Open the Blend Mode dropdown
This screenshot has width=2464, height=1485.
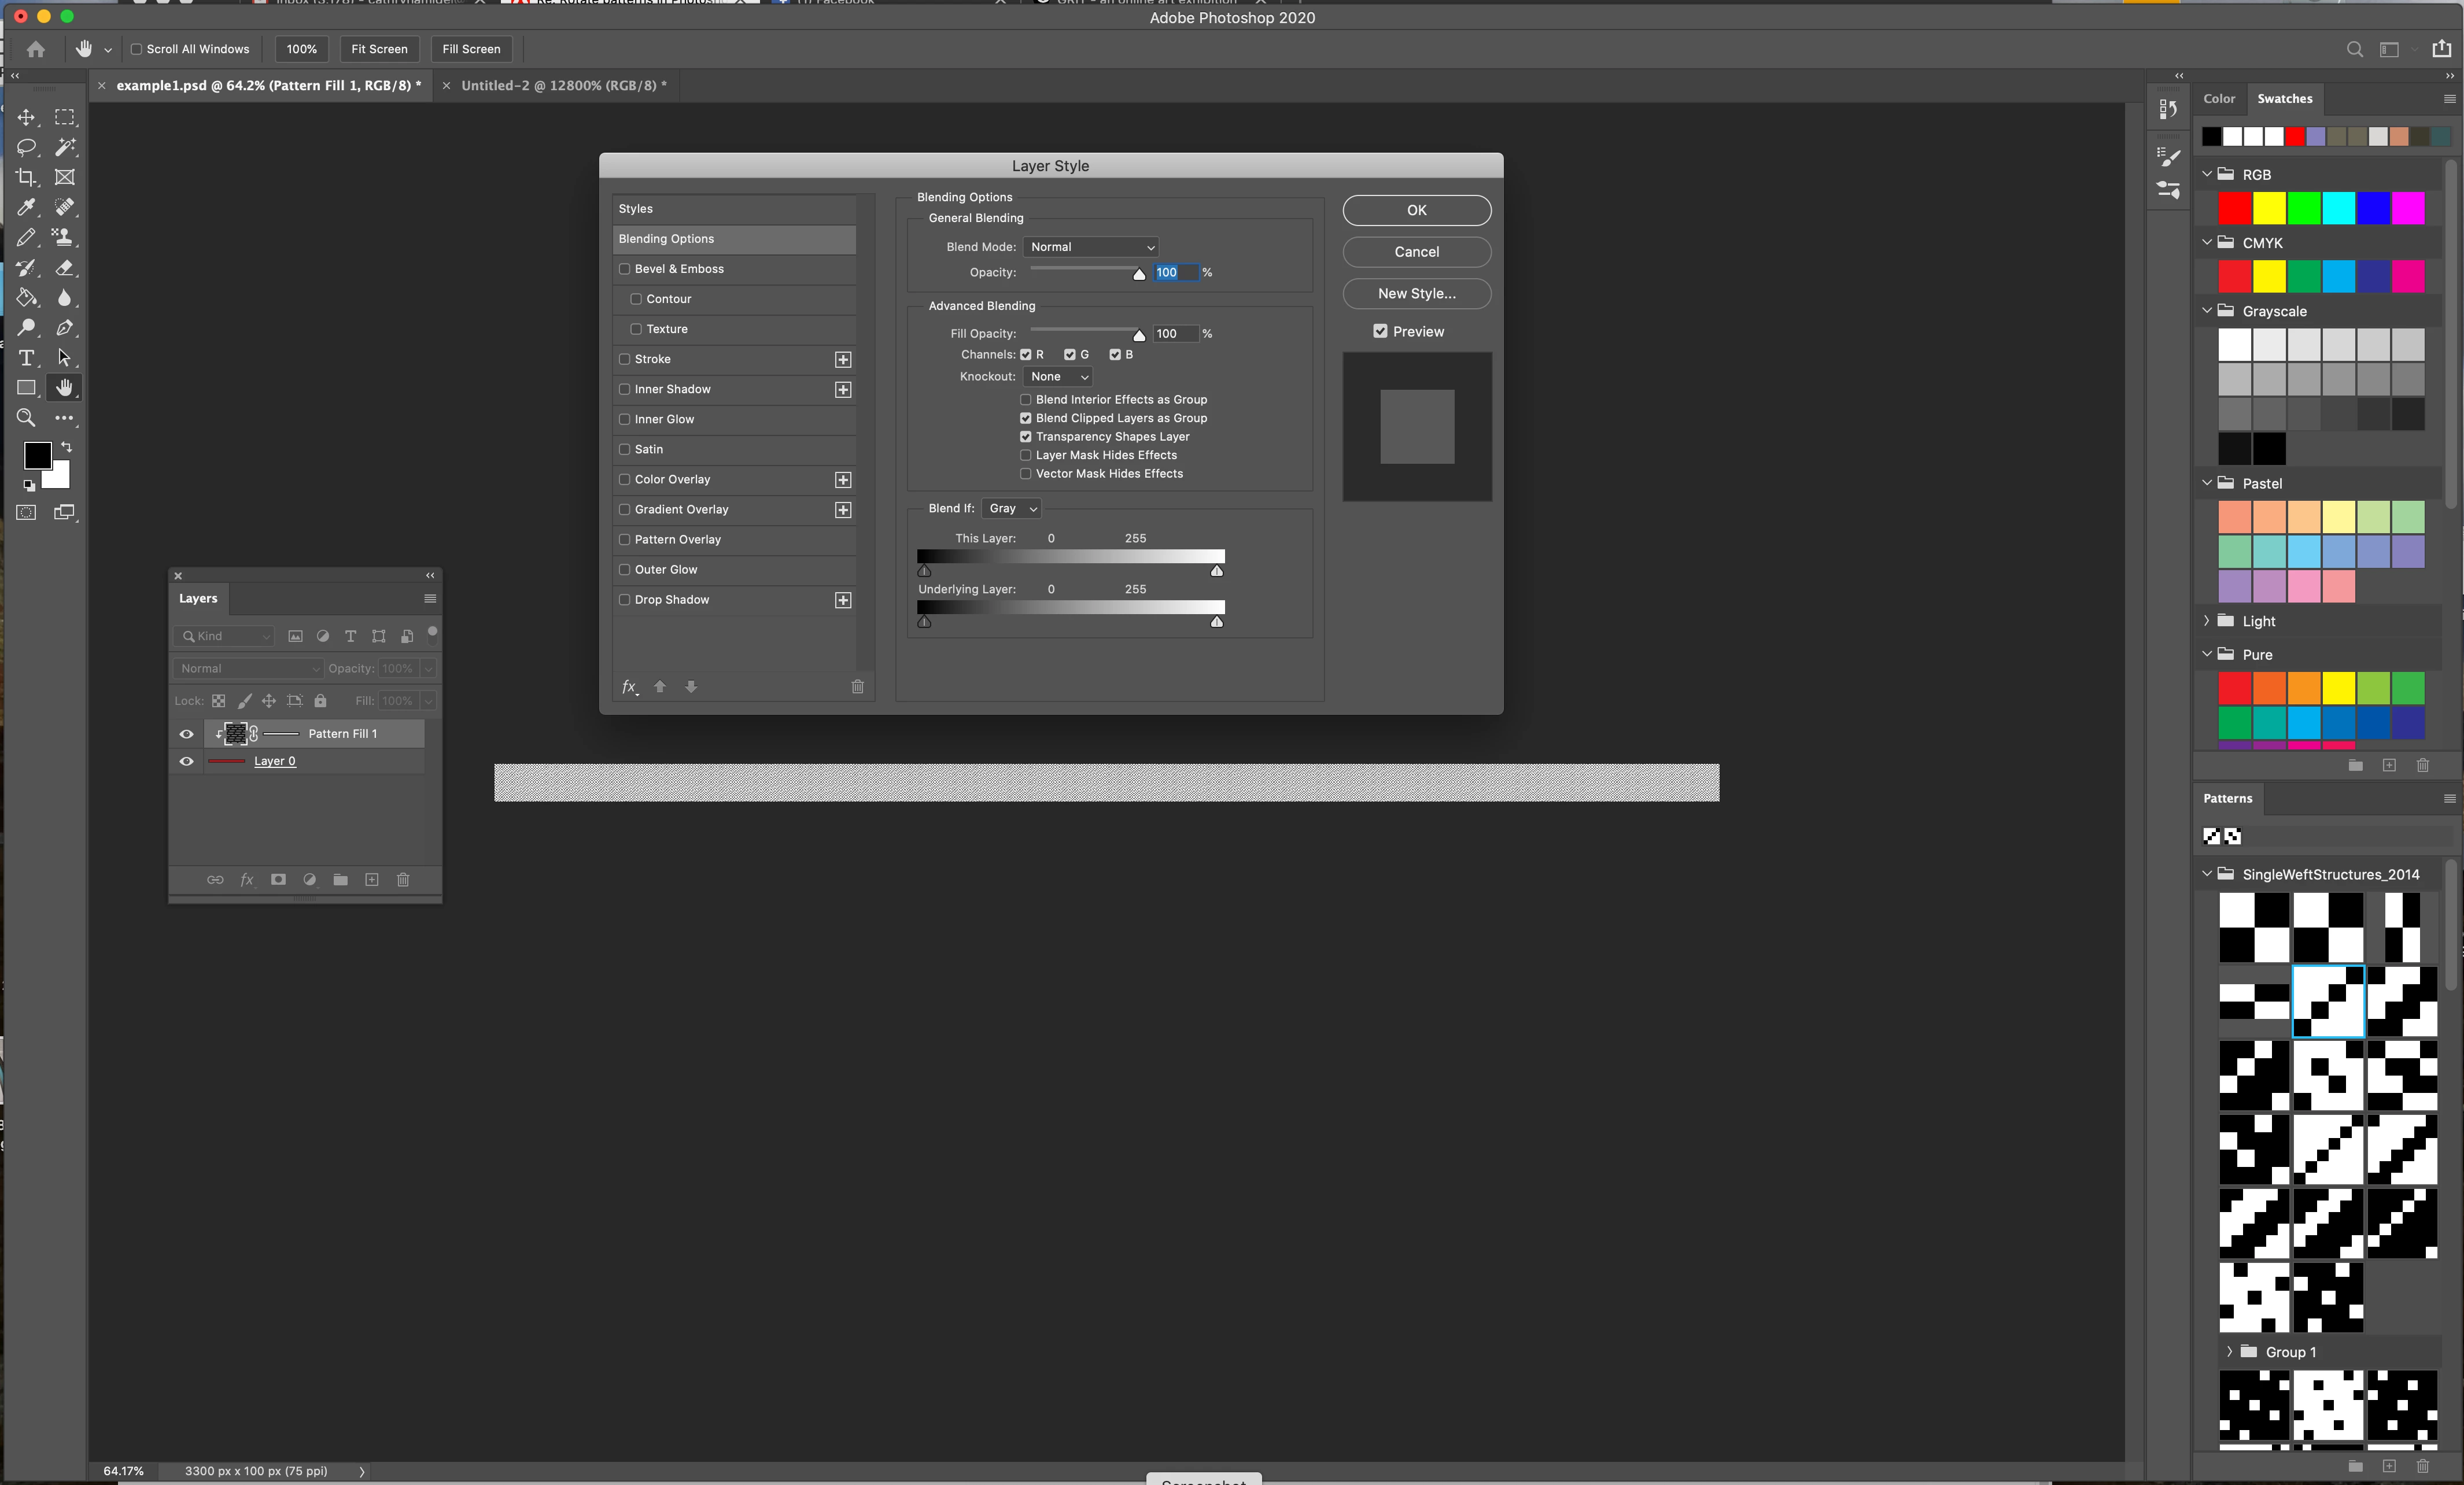pyautogui.click(x=1091, y=247)
